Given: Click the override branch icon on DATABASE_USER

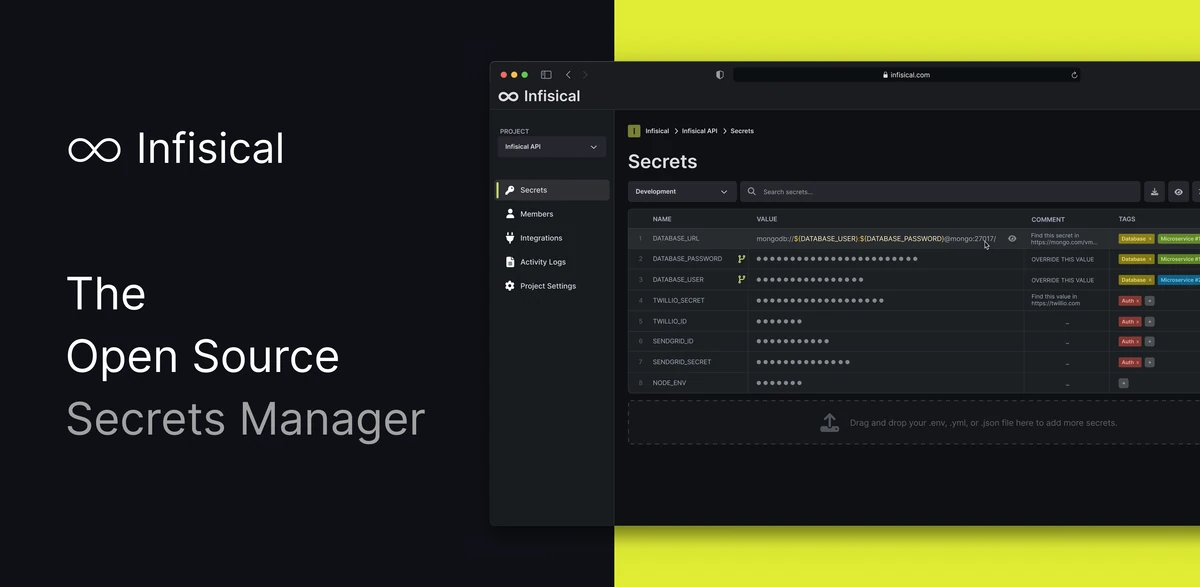Looking at the screenshot, I should tap(742, 280).
